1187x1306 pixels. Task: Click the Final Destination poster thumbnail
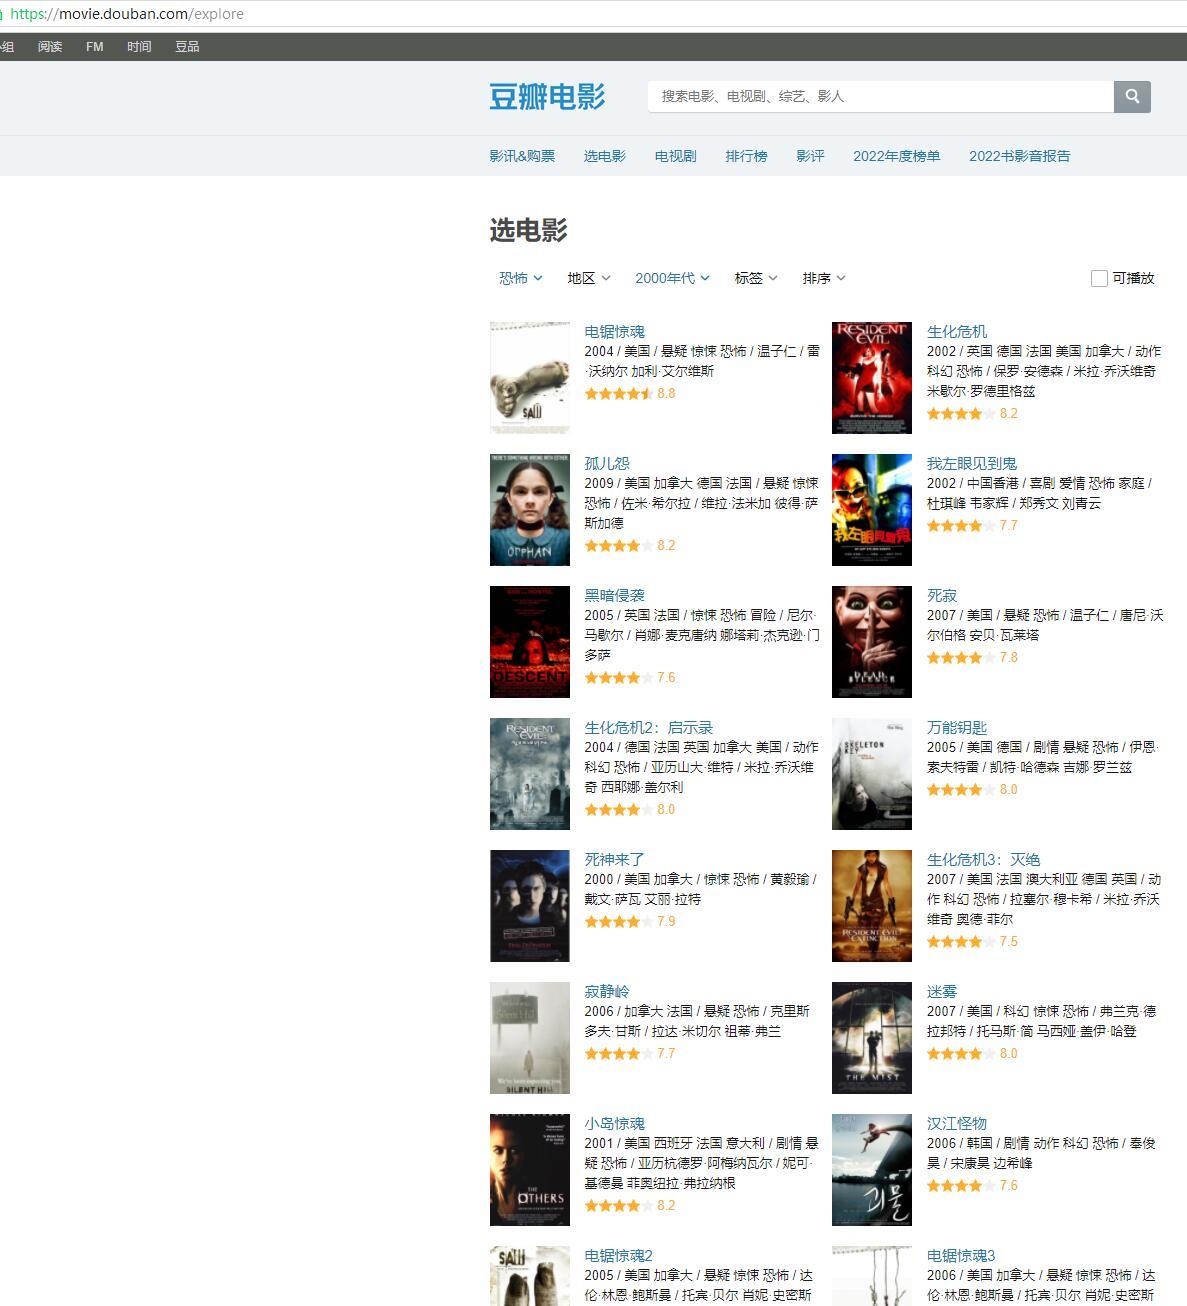coord(530,906)
